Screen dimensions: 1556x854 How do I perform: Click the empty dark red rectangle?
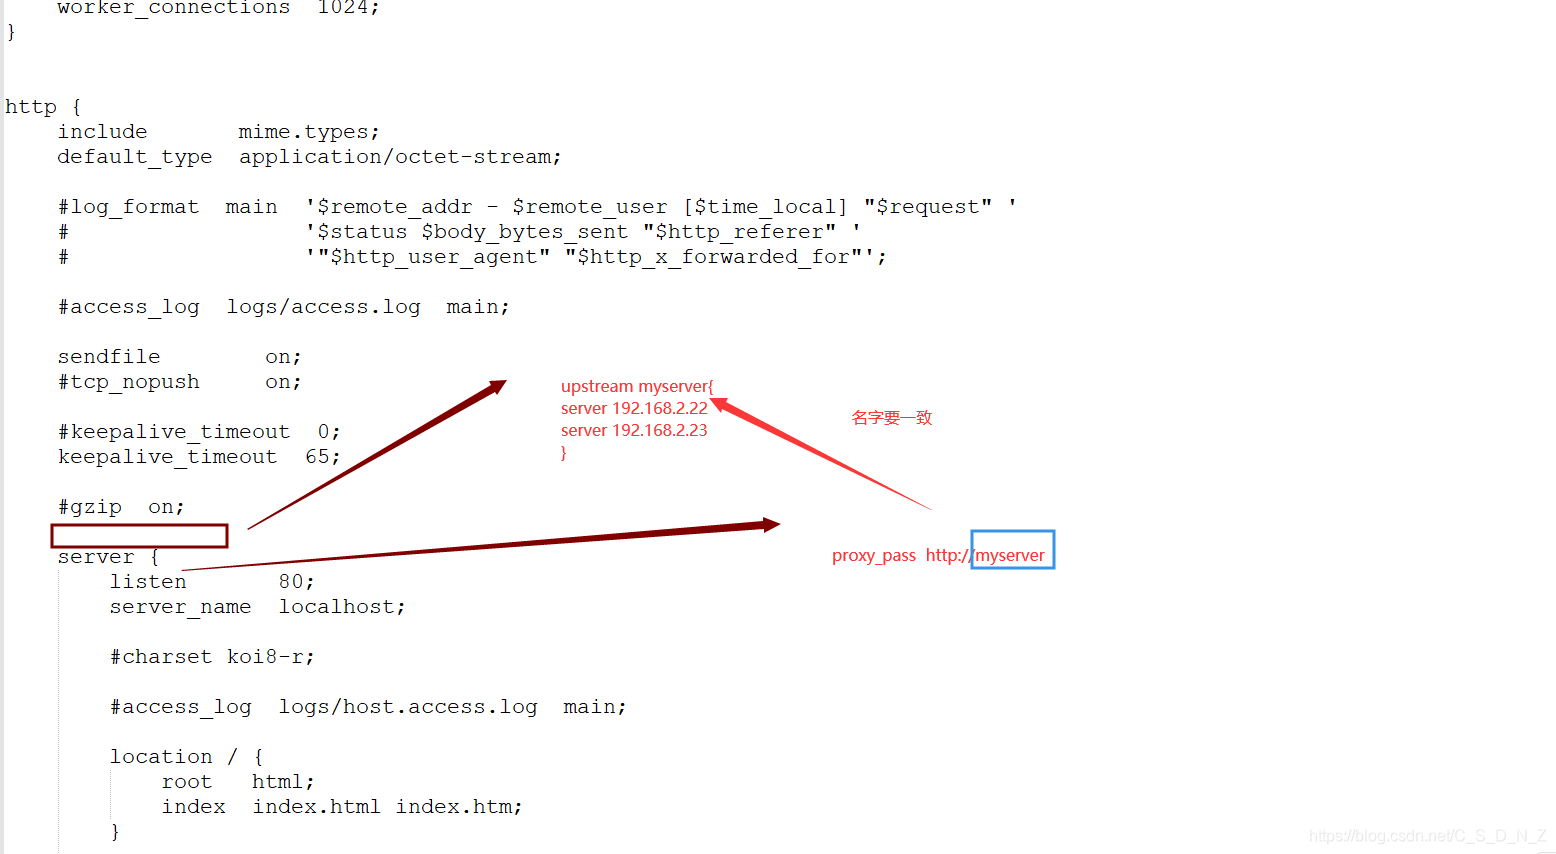(x=140, y=536)
